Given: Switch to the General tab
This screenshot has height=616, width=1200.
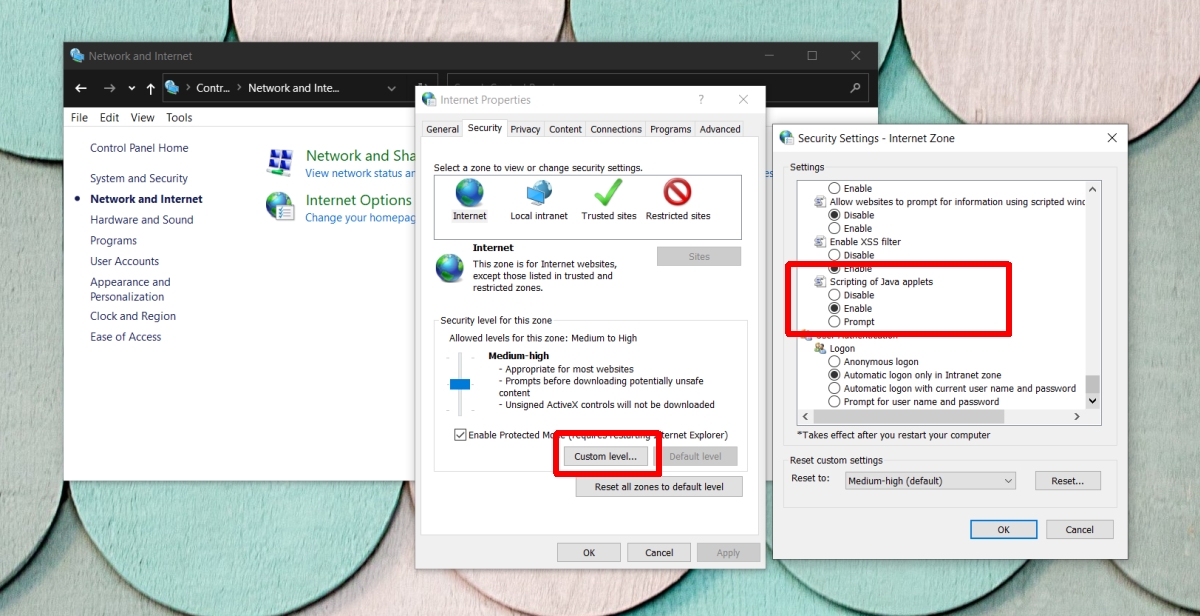Looking at the screenshot, I should (442, 129).
